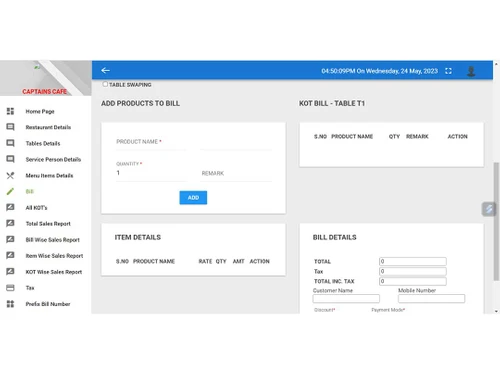
Task: View KOT Wise Sales Report
Action: click(x=54, y=272)
